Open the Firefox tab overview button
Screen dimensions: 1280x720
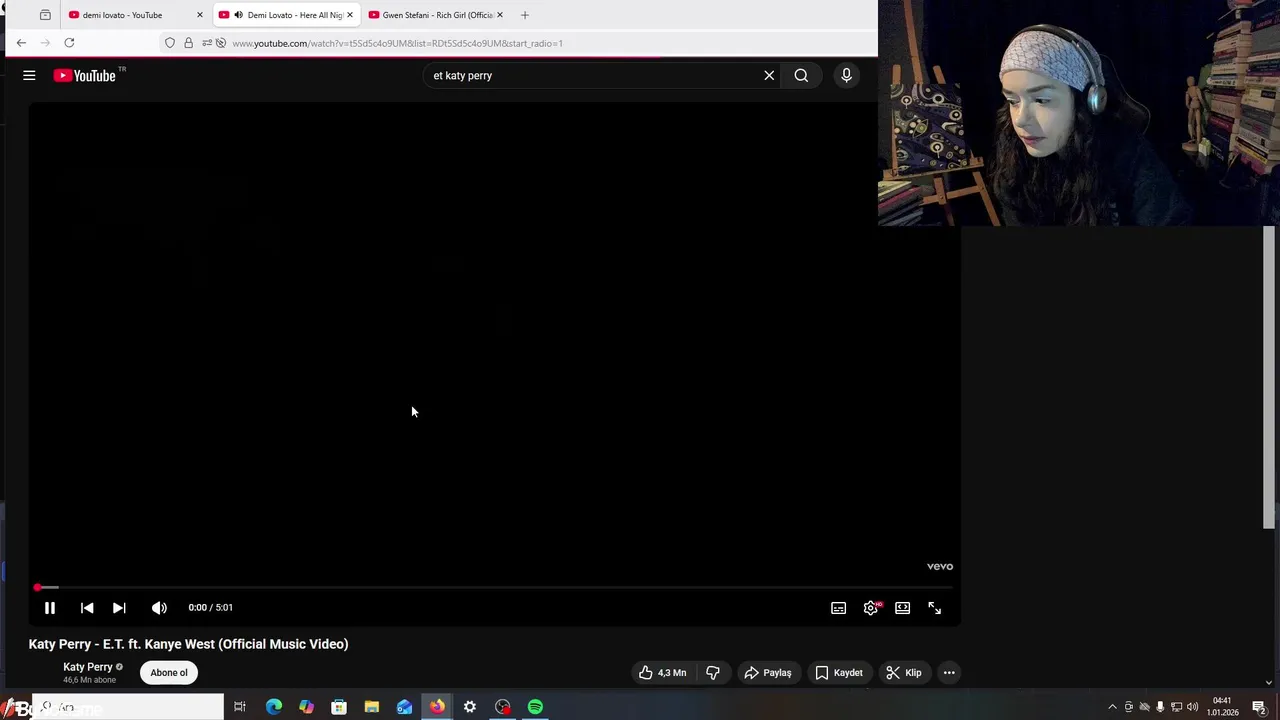[x=45, y=15]
